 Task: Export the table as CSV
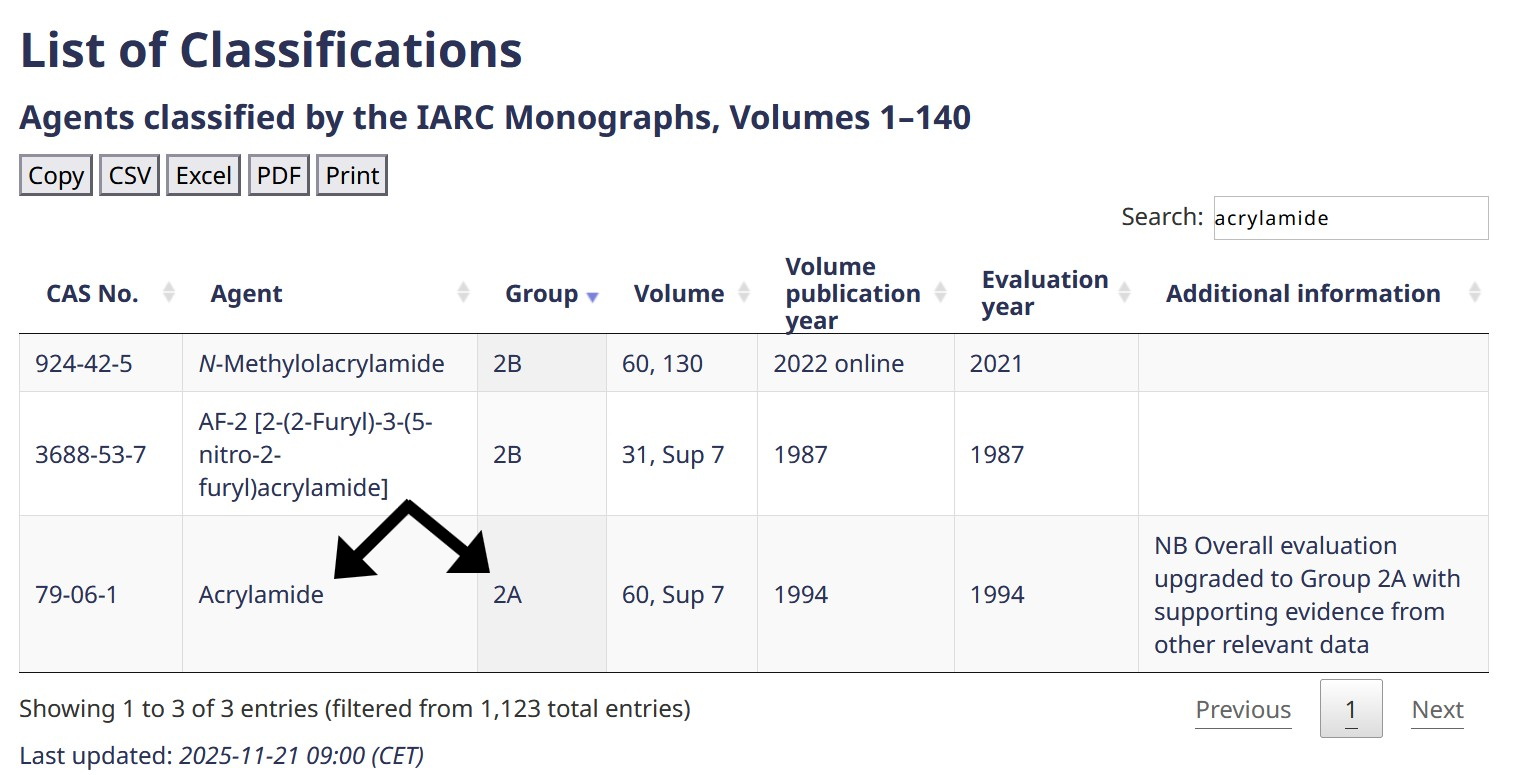tap(130, 176)
